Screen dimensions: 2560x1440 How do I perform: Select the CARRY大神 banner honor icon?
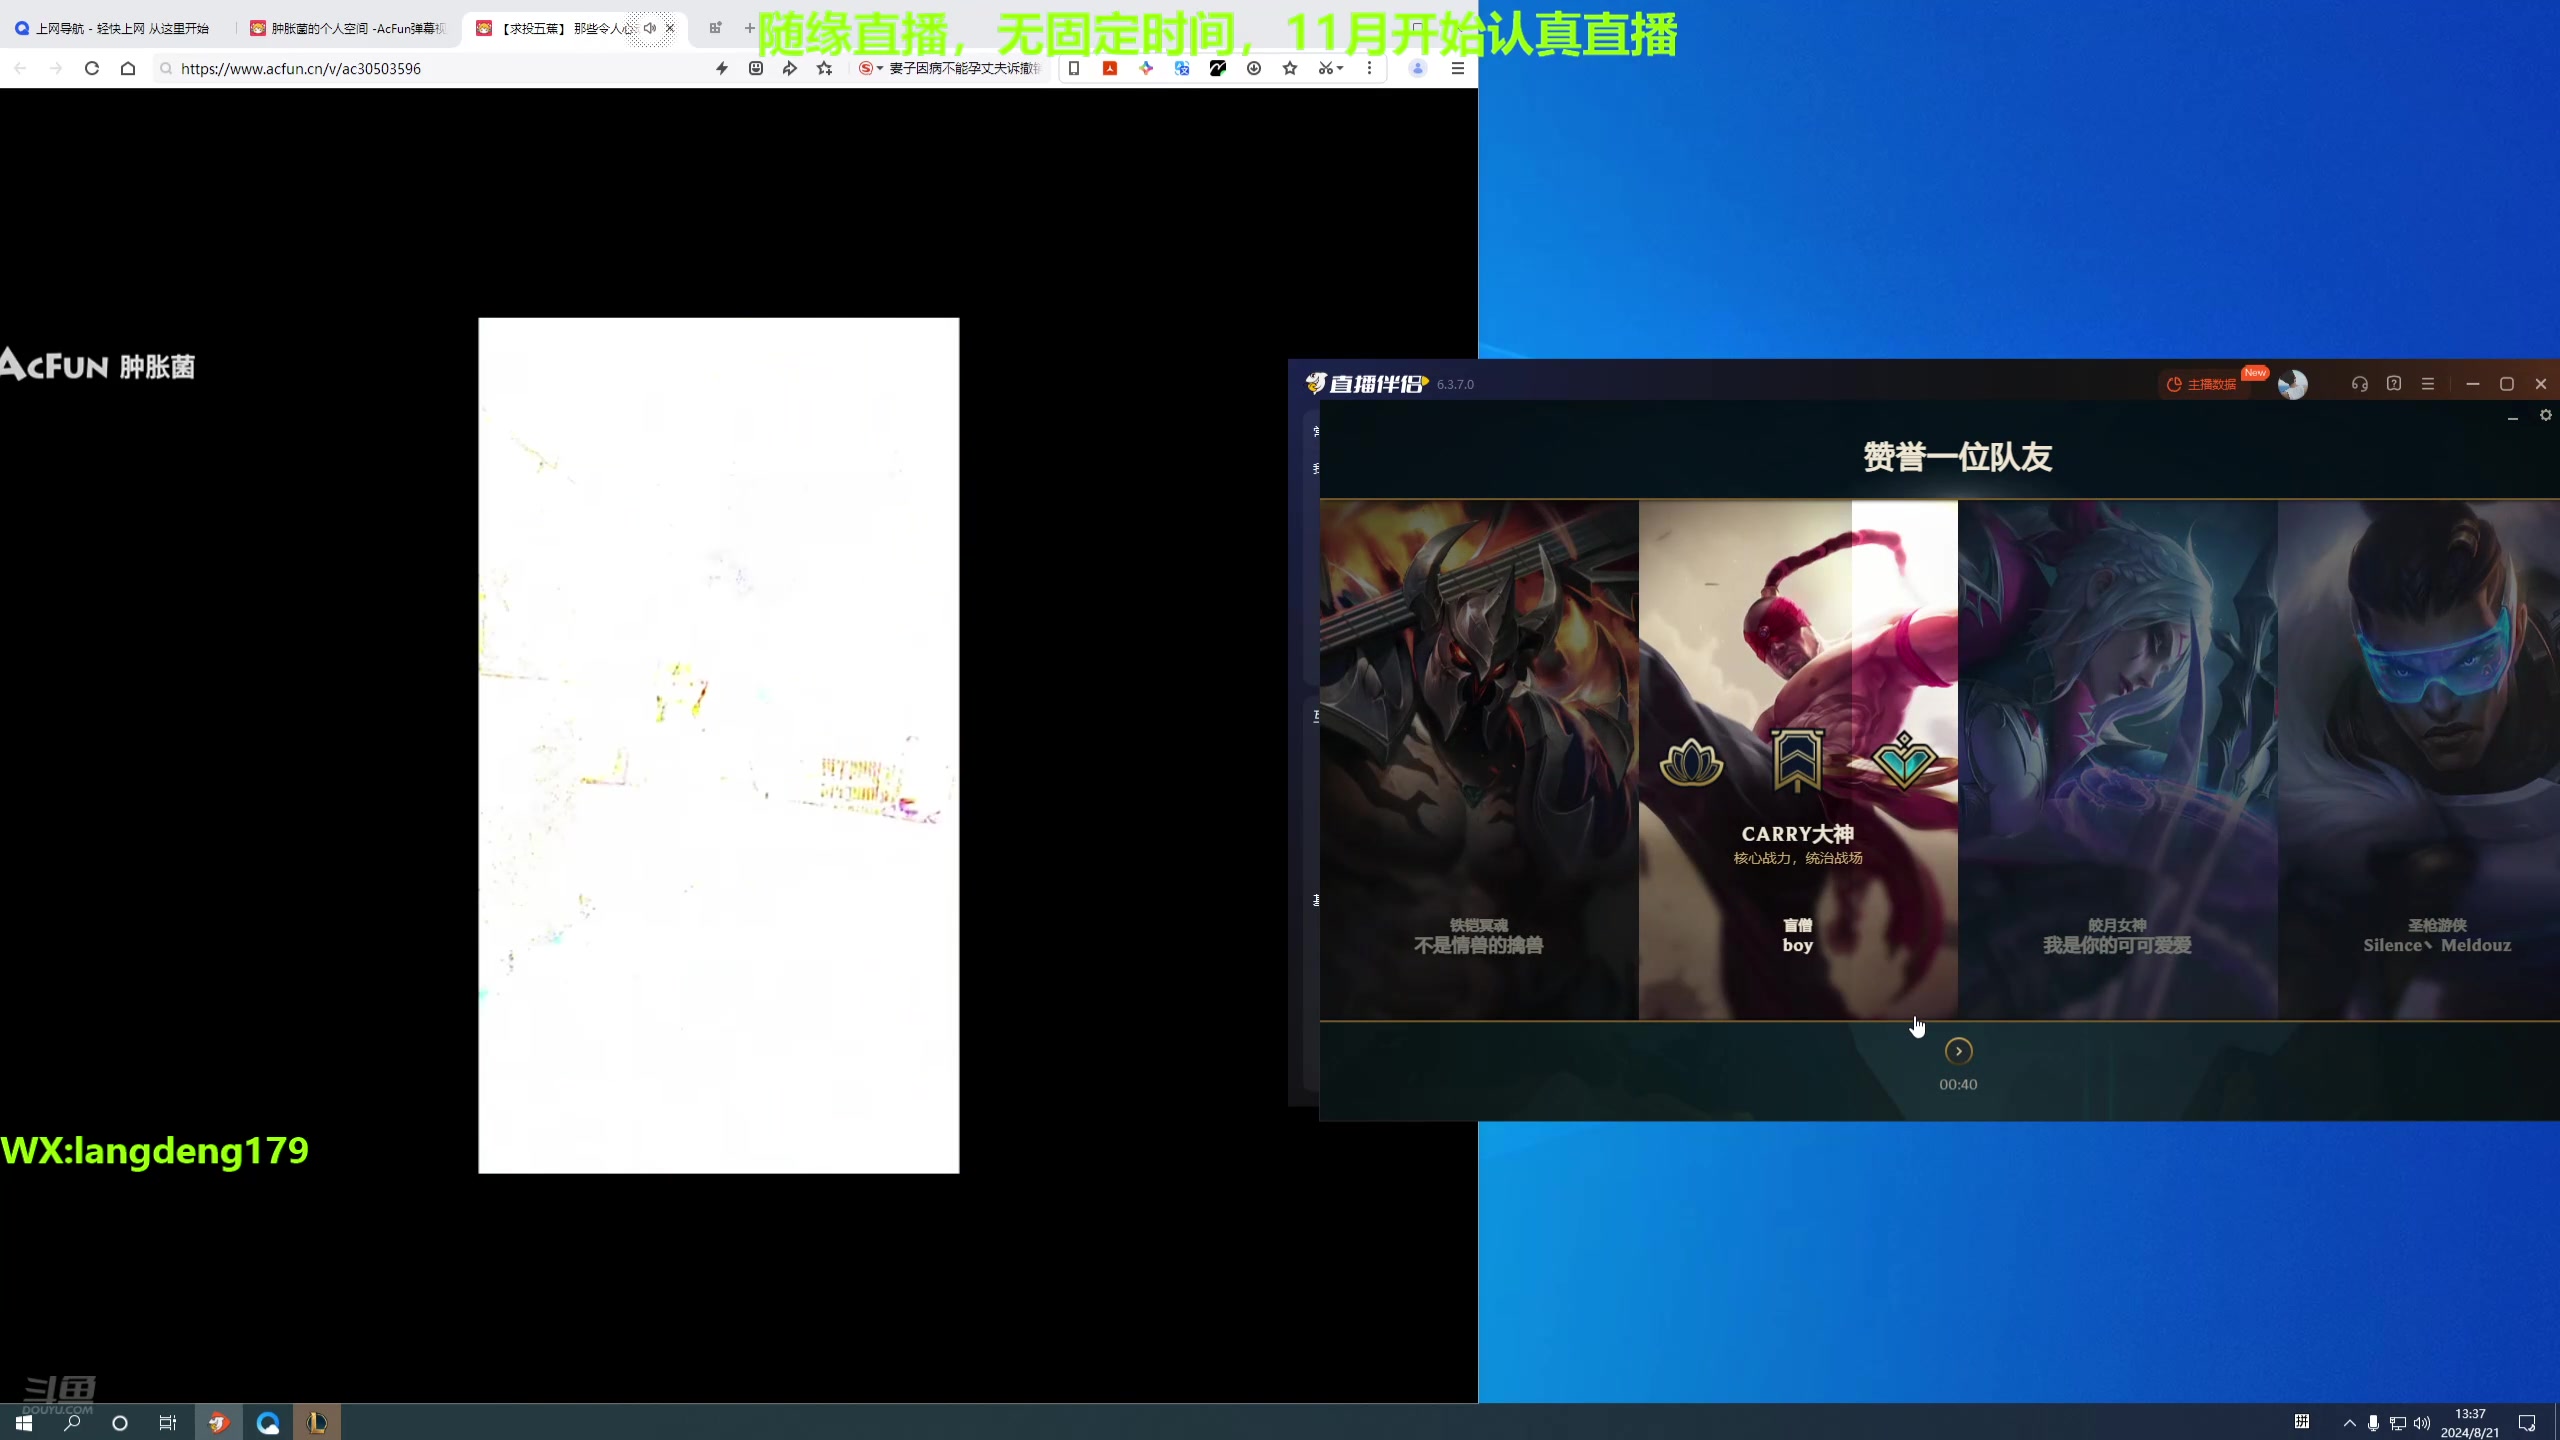(1797, 760)
